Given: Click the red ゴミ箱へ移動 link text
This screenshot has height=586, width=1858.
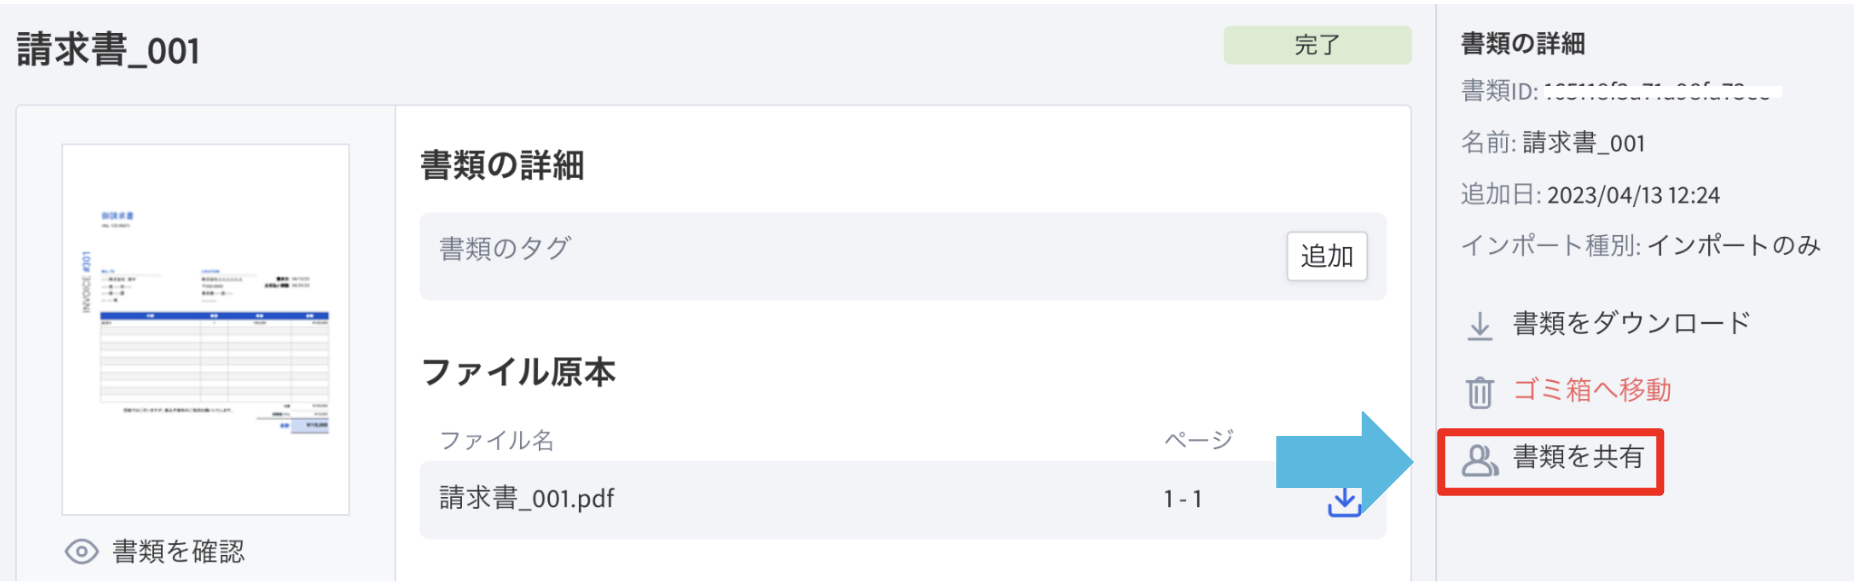Looking at the screenshot, I should (1592, 390).
